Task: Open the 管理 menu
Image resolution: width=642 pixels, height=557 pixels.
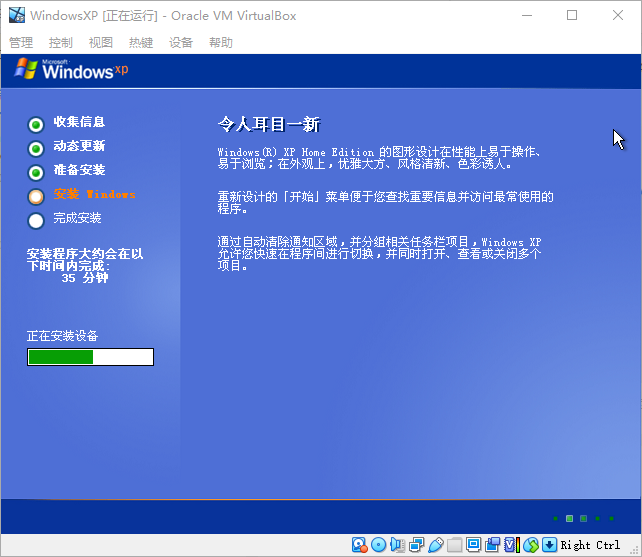Action: point(21,42)
